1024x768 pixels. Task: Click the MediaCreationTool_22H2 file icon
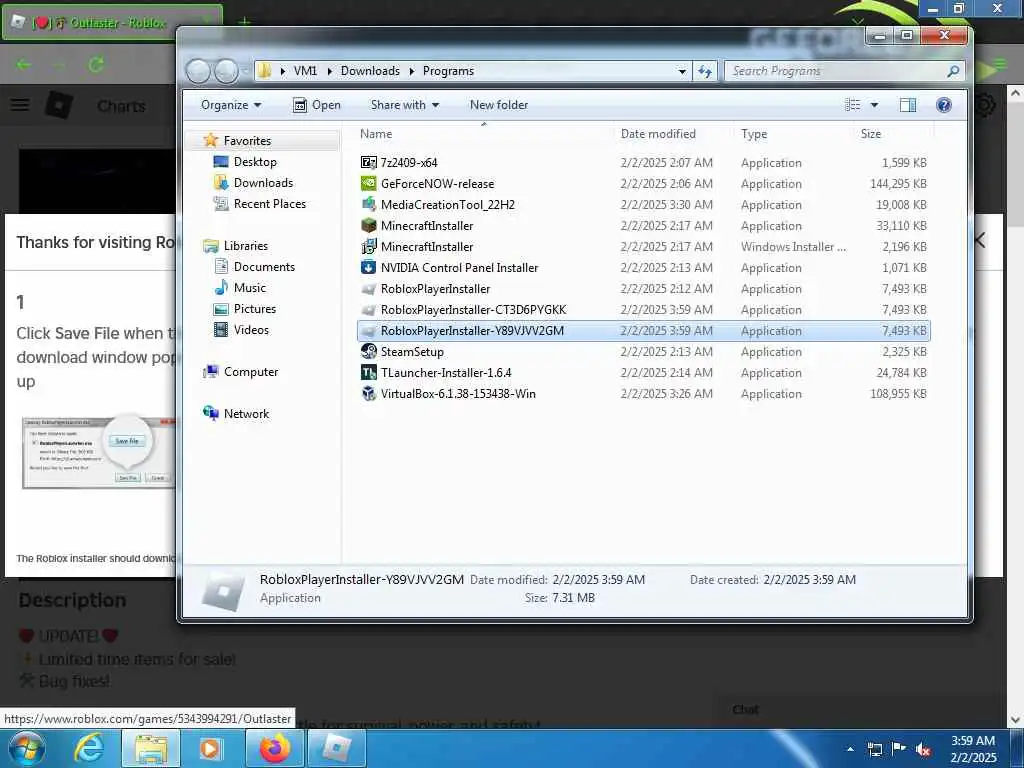coord(368,204)
